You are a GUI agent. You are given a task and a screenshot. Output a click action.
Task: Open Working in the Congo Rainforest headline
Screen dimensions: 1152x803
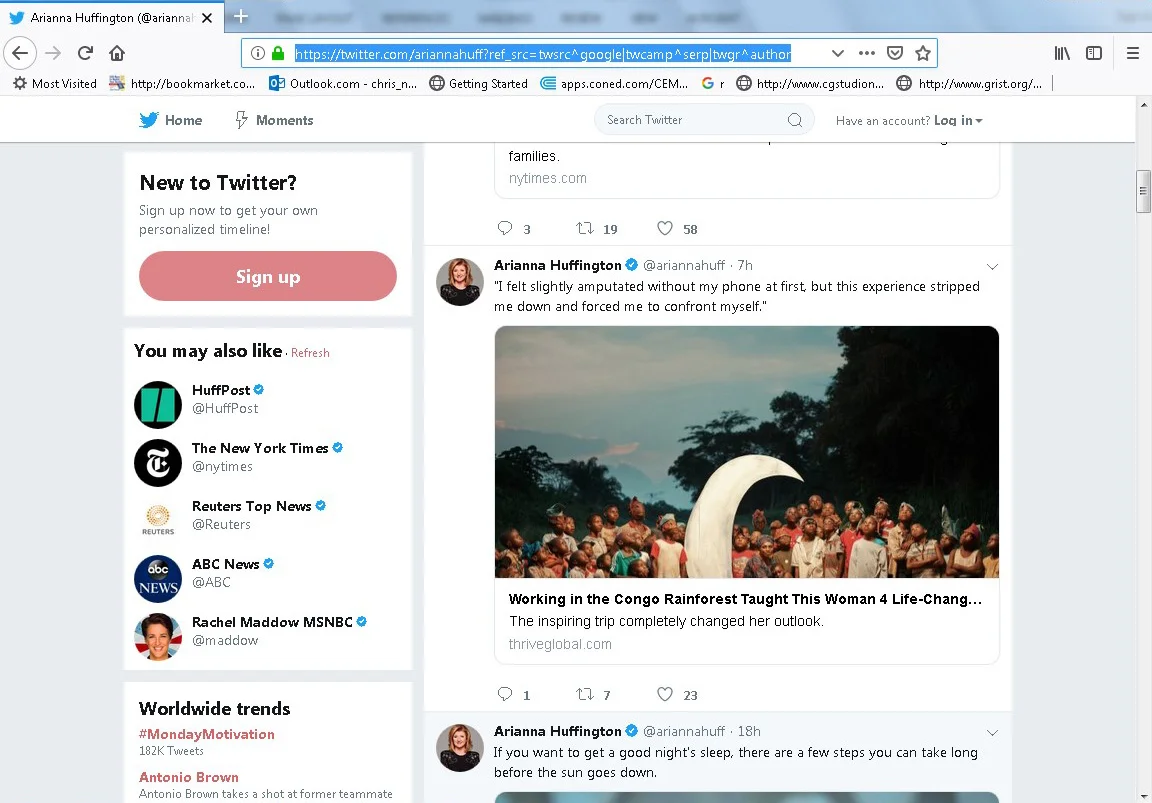pos(745,599)
